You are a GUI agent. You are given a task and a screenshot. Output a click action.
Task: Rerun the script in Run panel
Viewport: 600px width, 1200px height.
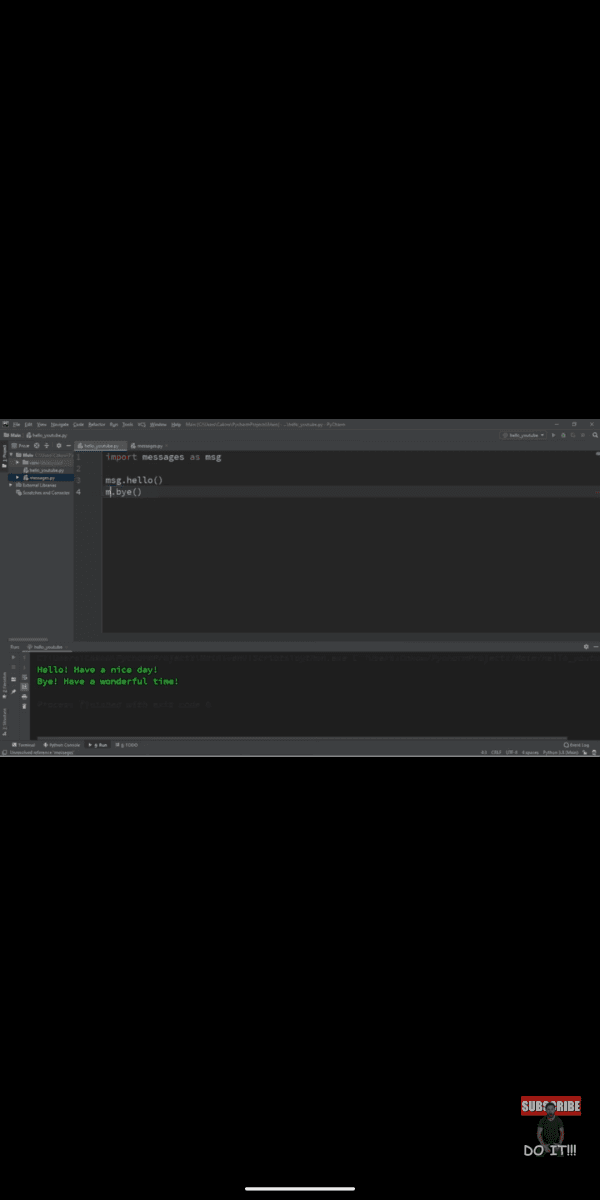(x=13, y=657)
